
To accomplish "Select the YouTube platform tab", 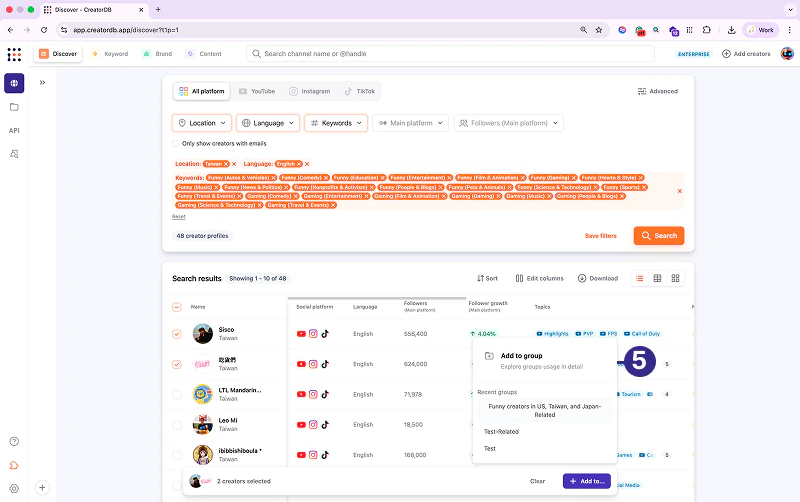I will point(257,91).
